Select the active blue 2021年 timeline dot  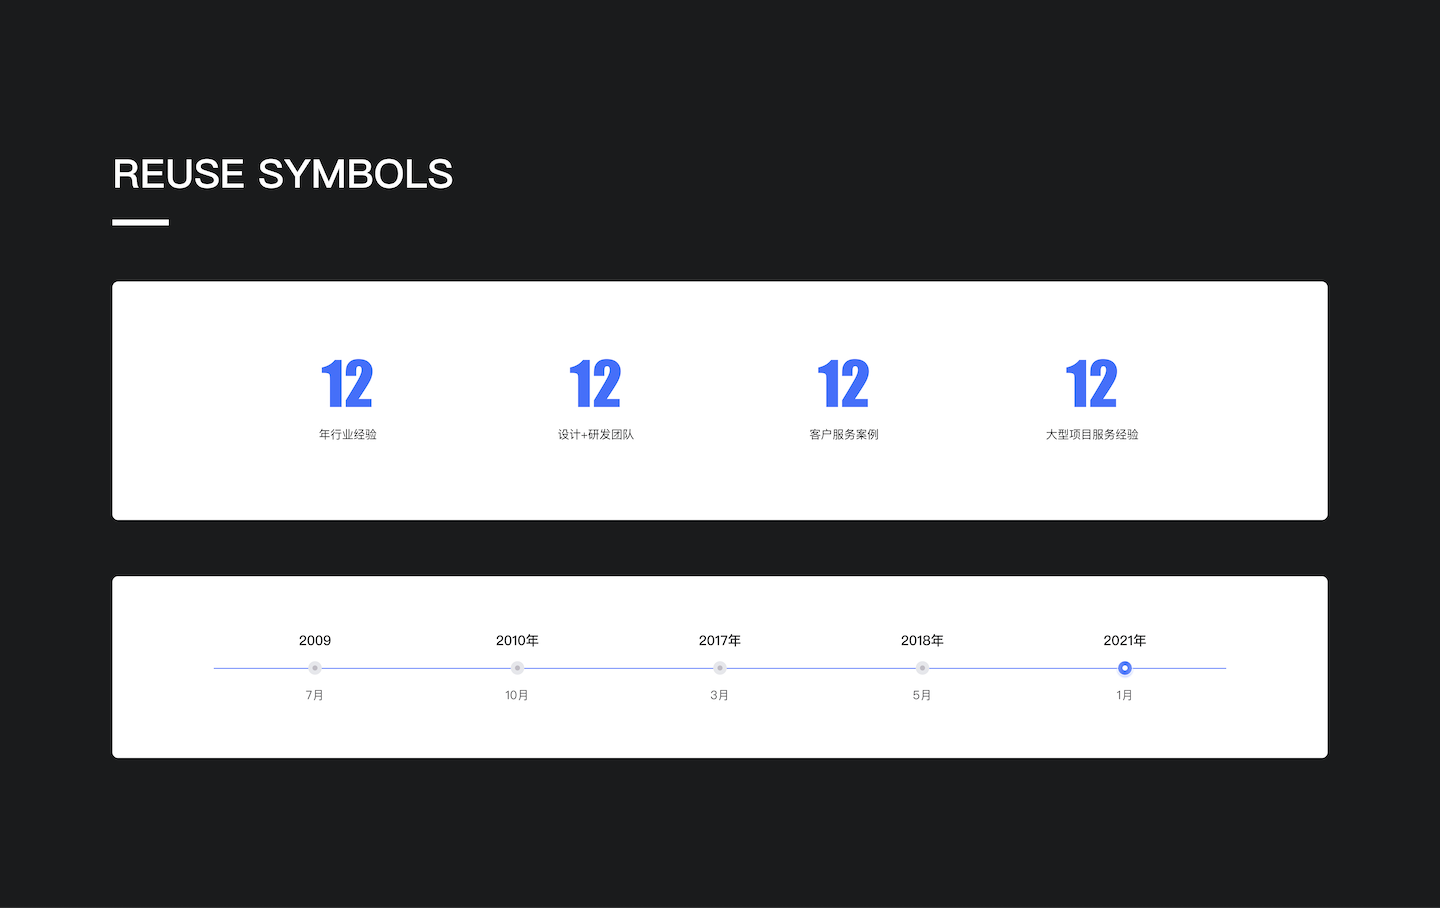[x=1125, y=668]
